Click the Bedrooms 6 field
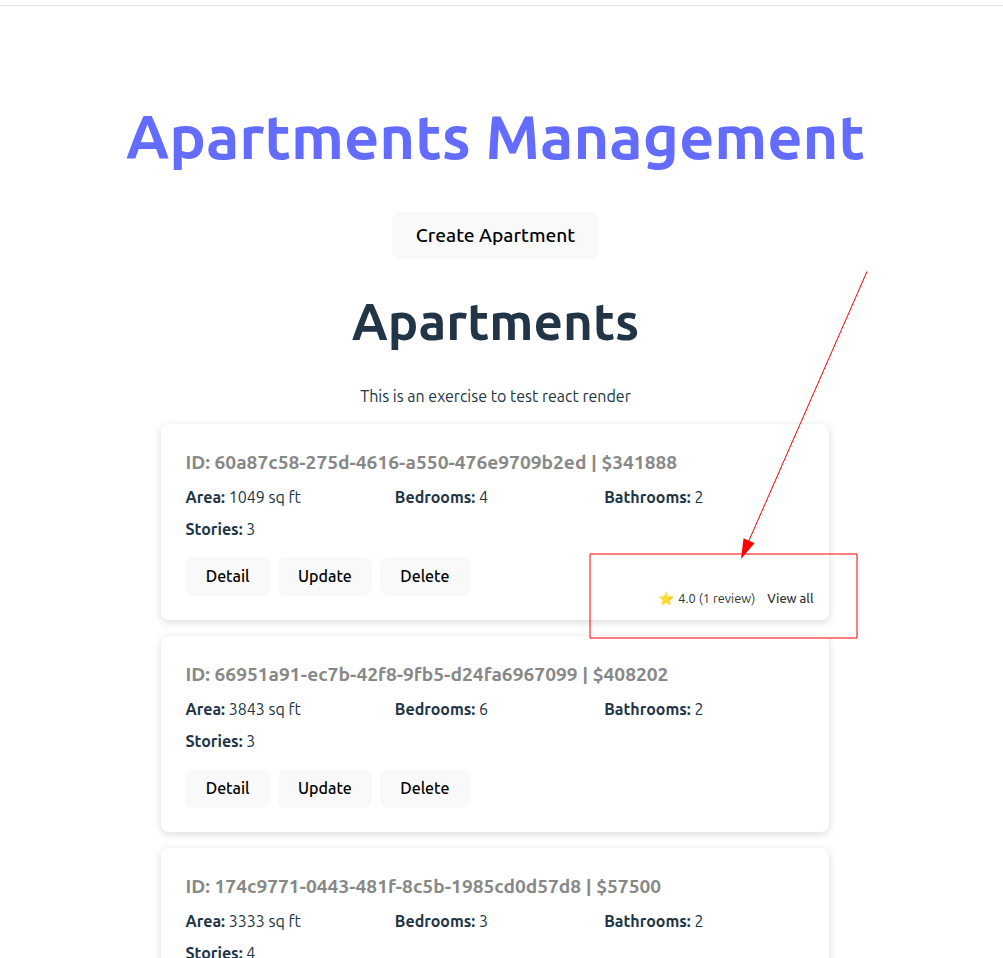The width and height of the screenshot is (1003, 958). tap(441, 709)
